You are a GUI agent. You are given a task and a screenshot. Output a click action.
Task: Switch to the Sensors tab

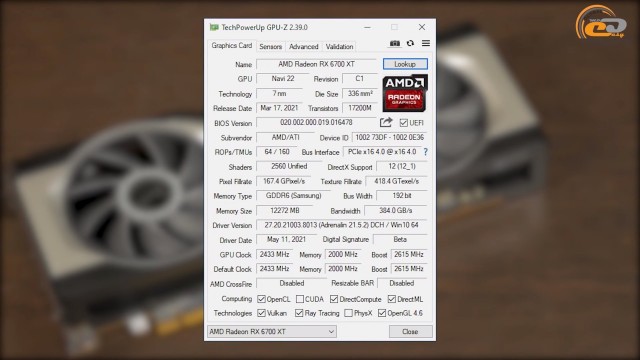coord(271,47)
